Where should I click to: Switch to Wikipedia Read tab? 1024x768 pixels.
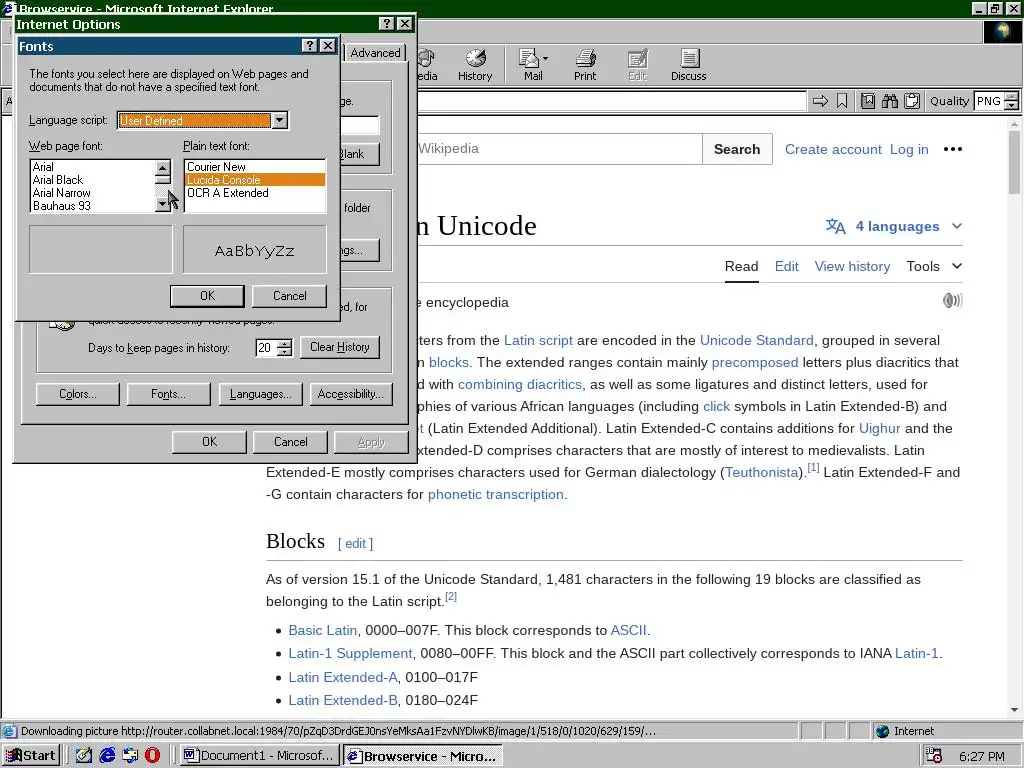click(741, 266)
